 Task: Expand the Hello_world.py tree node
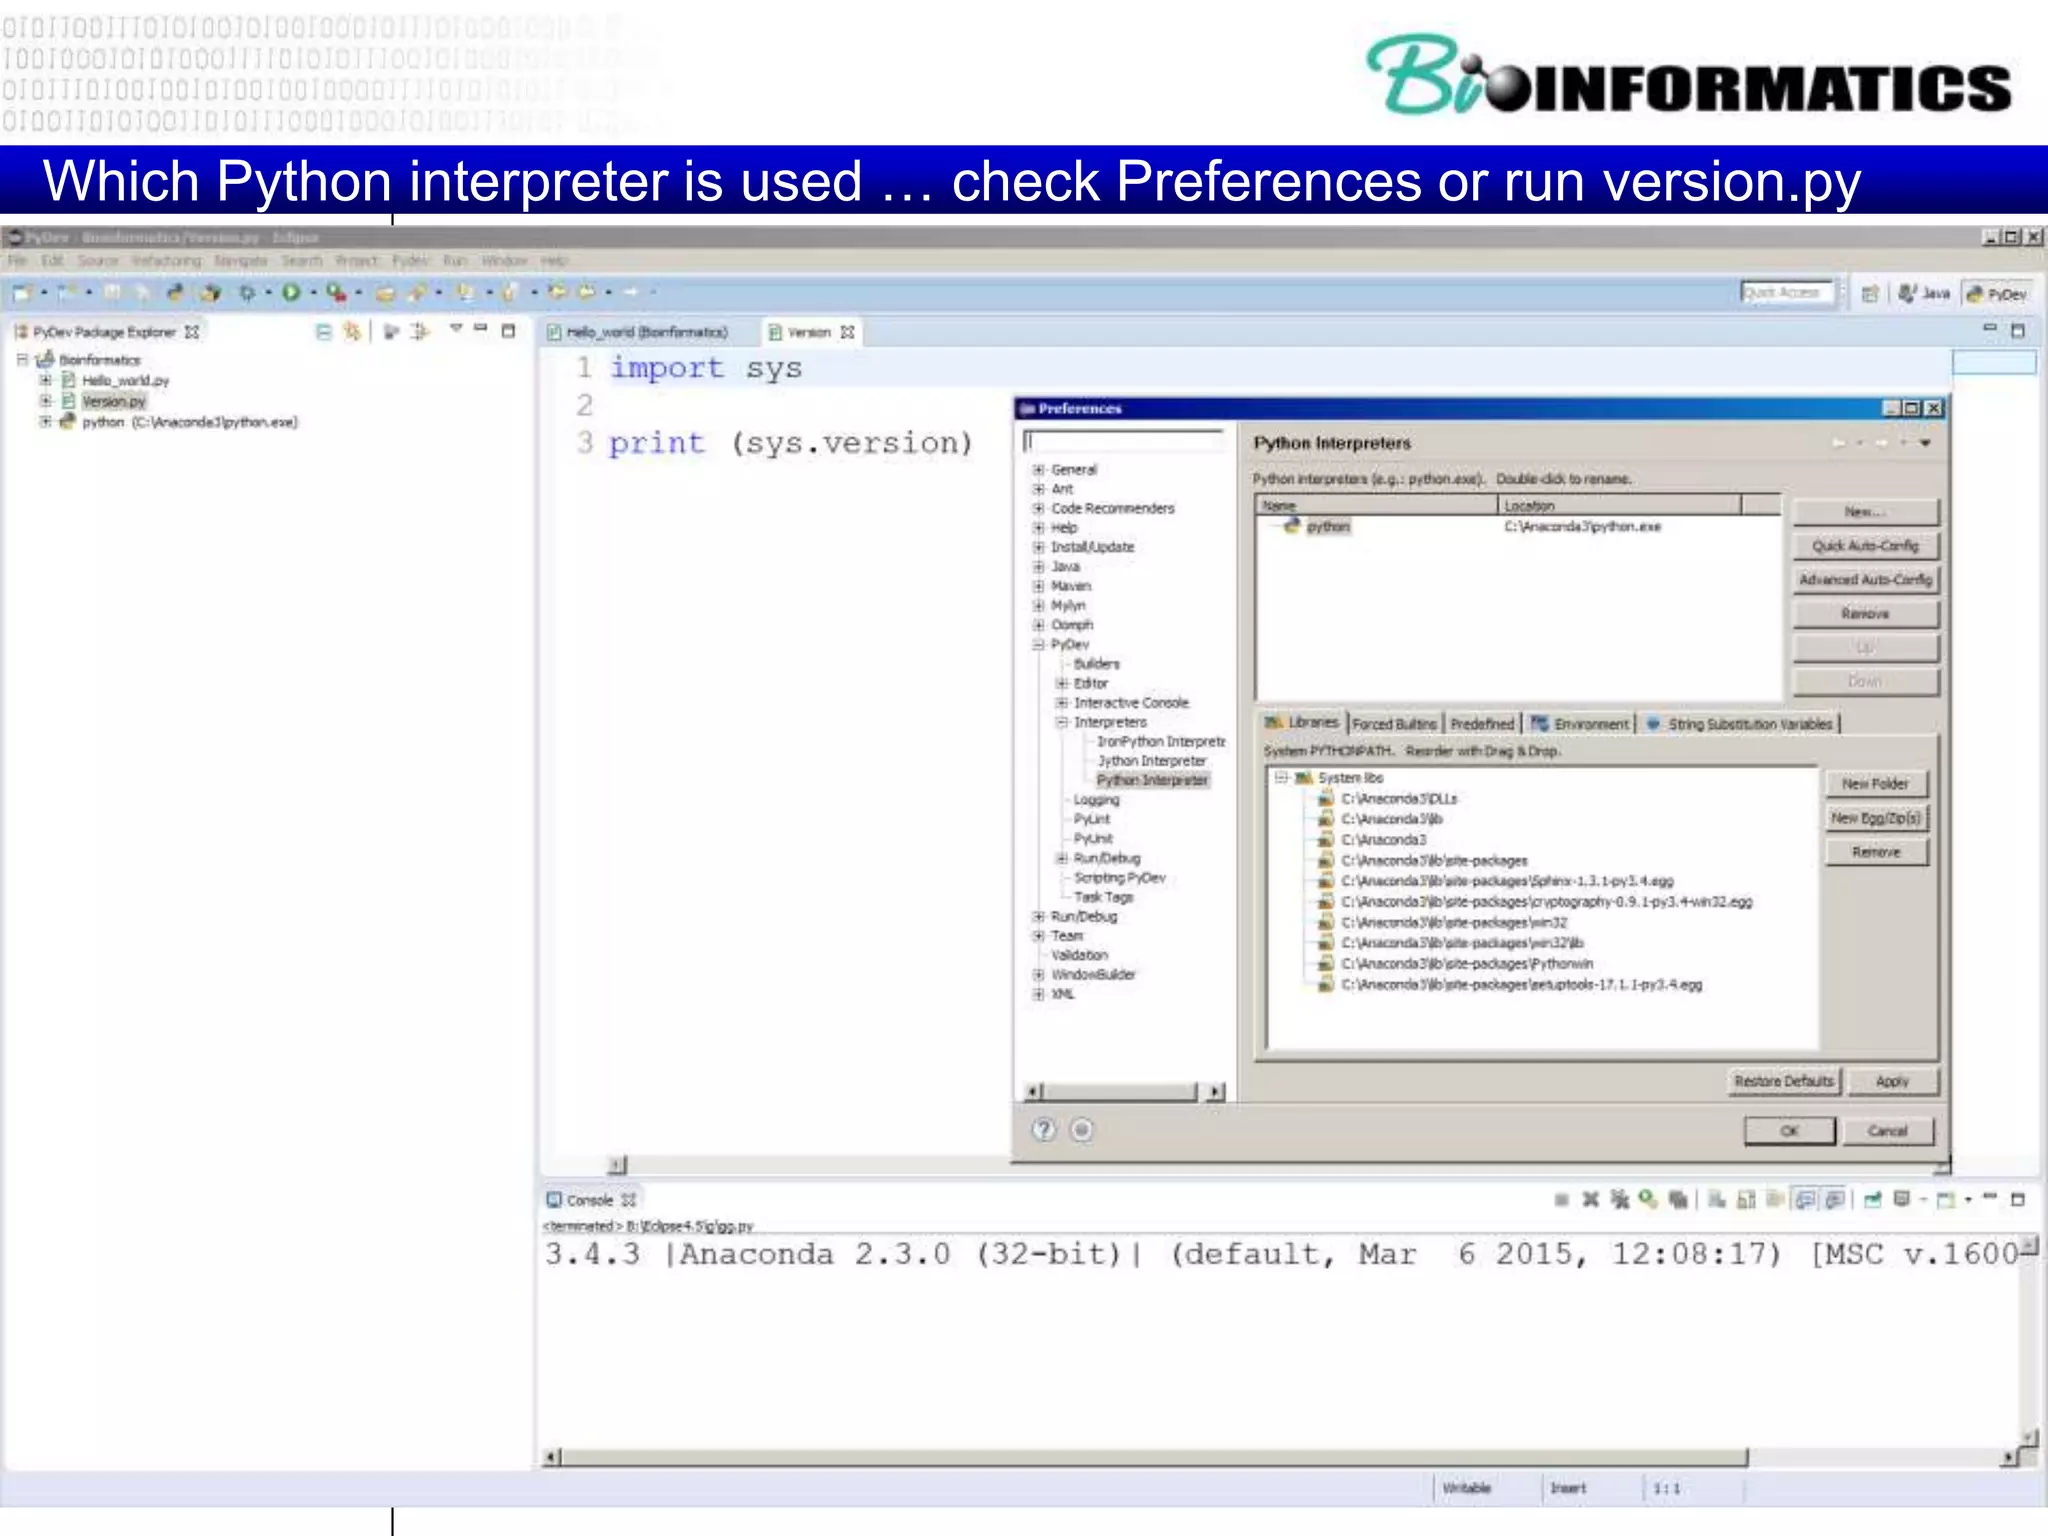(45, 380)
